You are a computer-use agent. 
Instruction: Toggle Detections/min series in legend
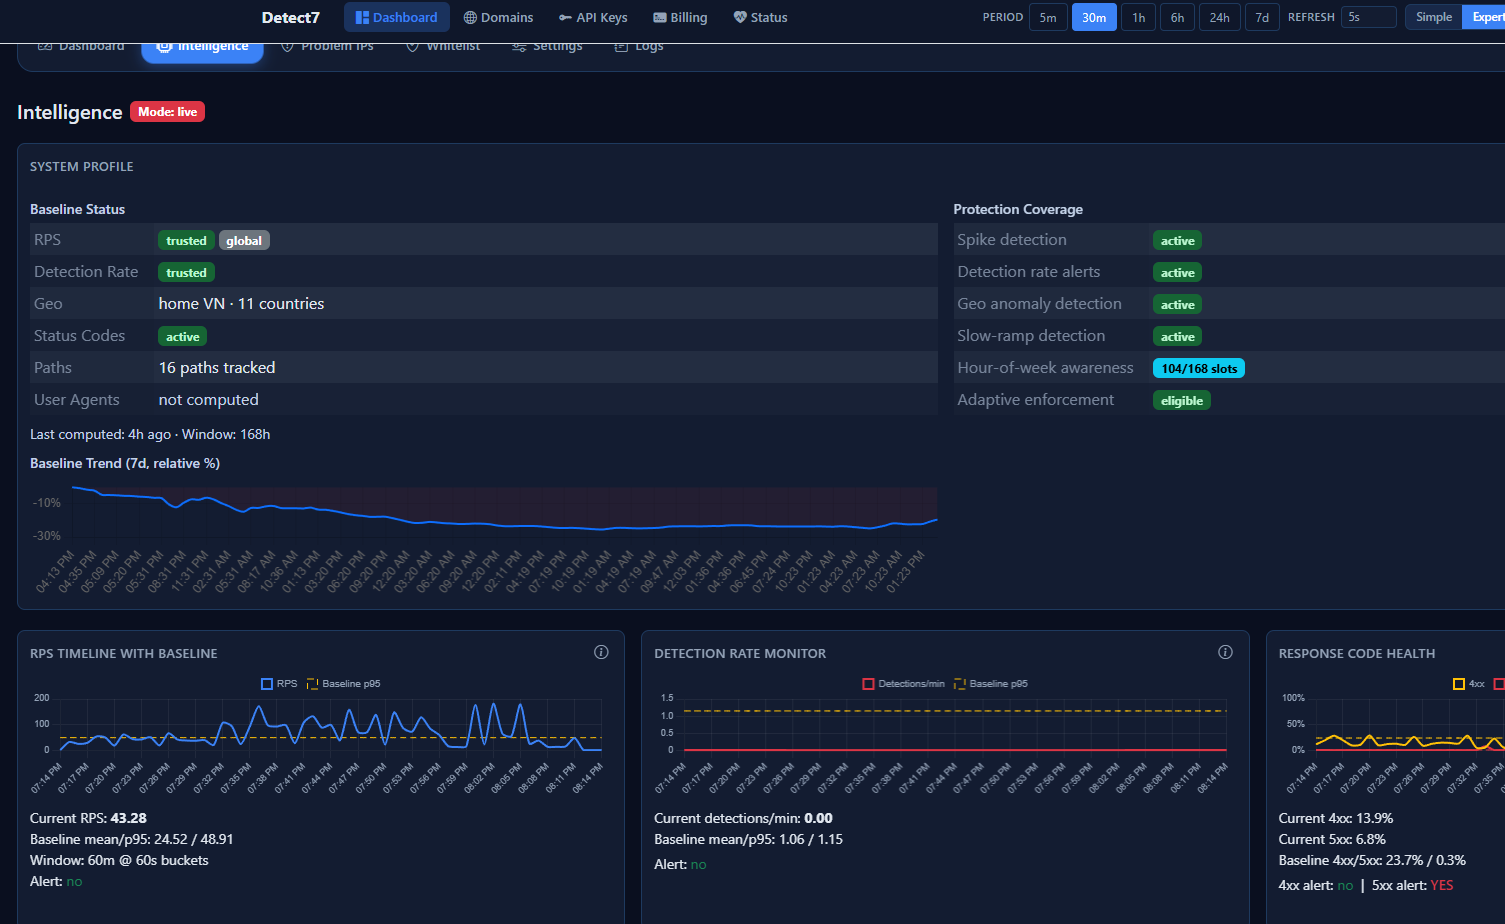pyautogui.click(x=868, y=684)
